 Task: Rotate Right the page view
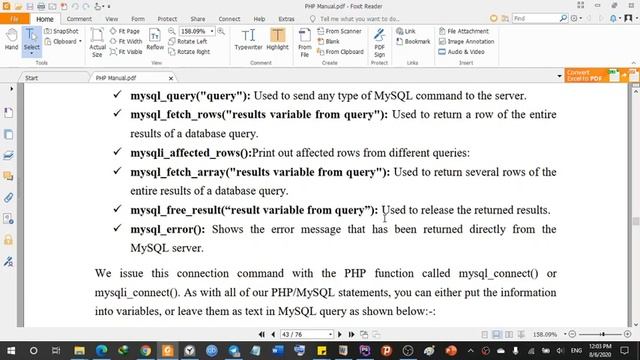click(x=189, y=52)
